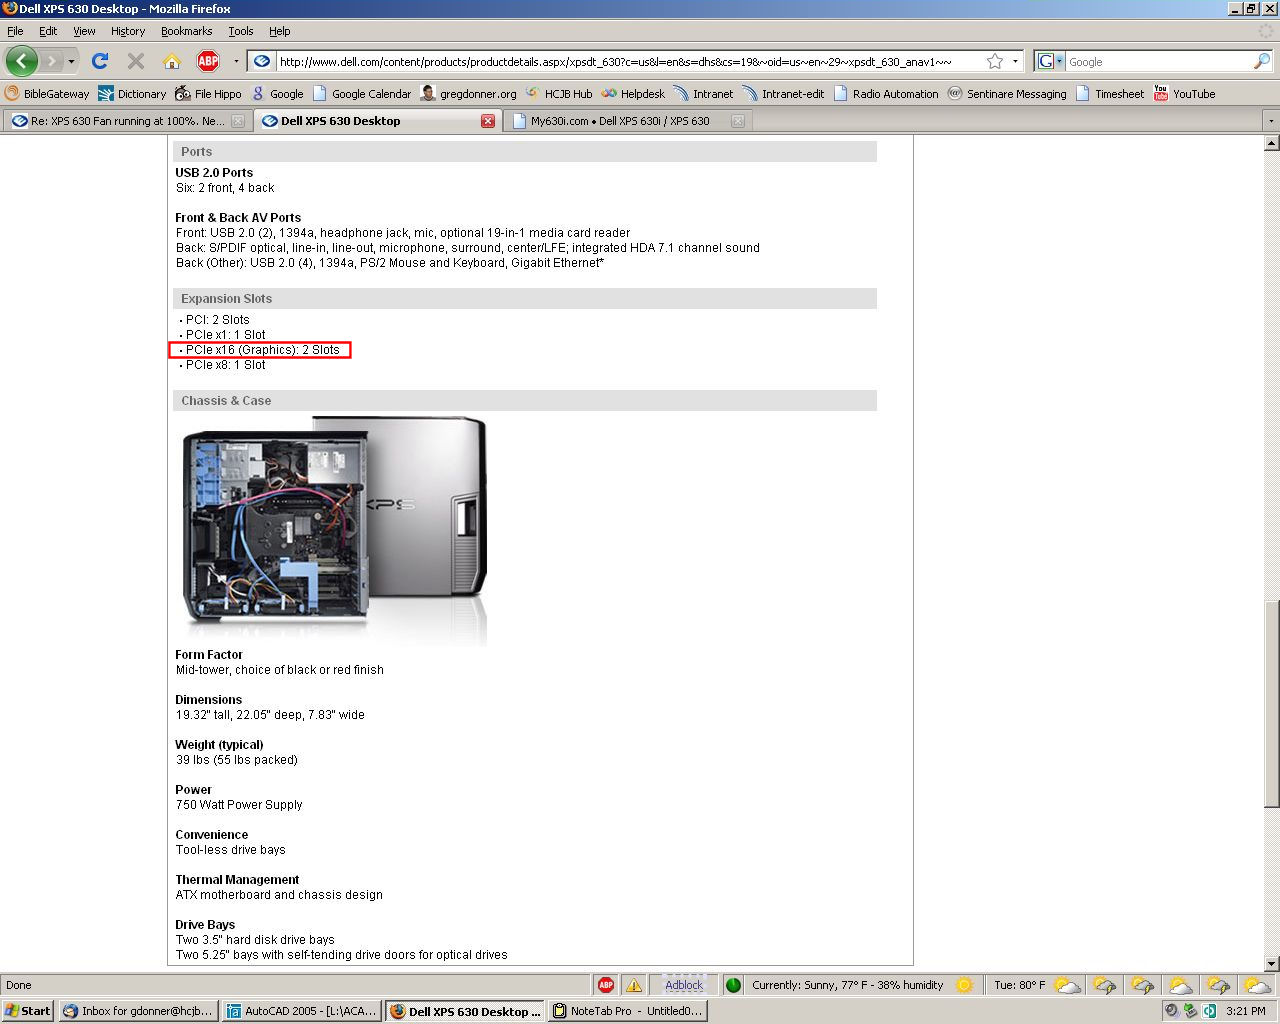Screen dimensions: 1280x1024
Task: Click the yellow warning icon in status bar
Action: point(634,985)
